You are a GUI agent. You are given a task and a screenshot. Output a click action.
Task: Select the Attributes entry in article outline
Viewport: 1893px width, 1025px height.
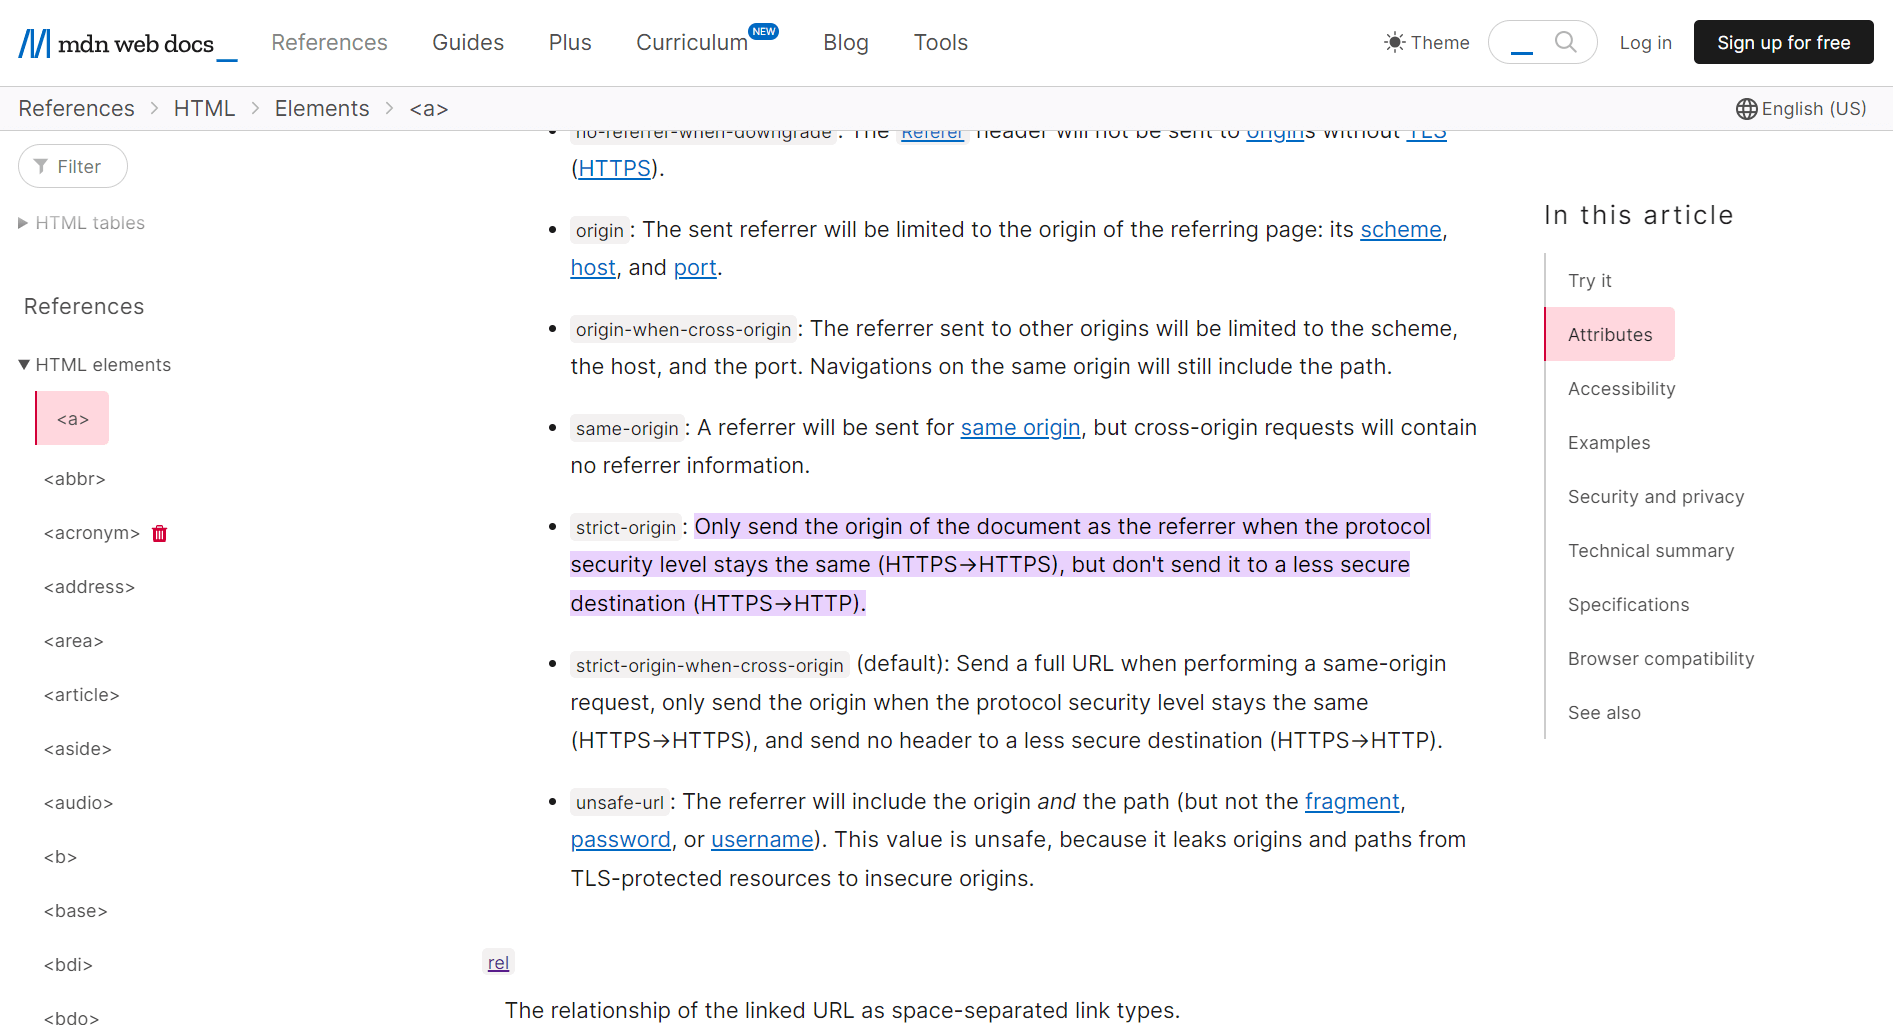click(1609, 334)
